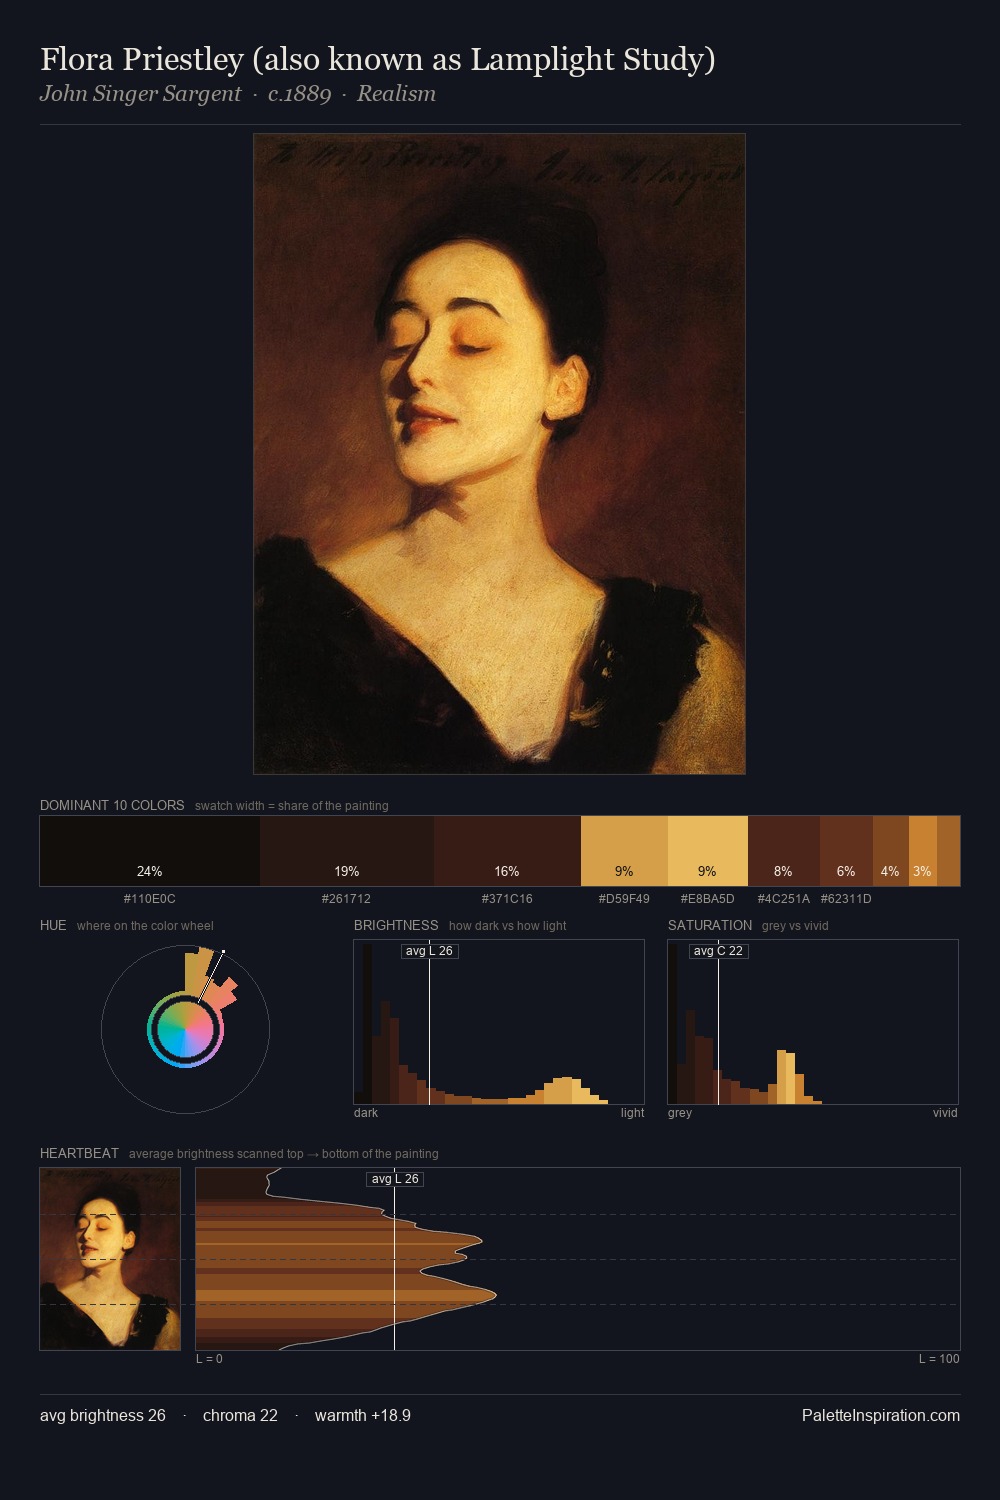Click the hex code #E8BA5D
This screenshot has width=1000, height=1500.
[x=707, y=899]
